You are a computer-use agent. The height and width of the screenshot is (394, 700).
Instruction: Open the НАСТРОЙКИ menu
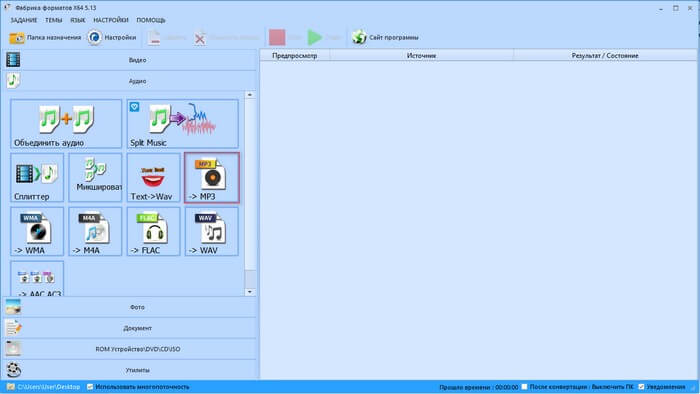[111, 20]
